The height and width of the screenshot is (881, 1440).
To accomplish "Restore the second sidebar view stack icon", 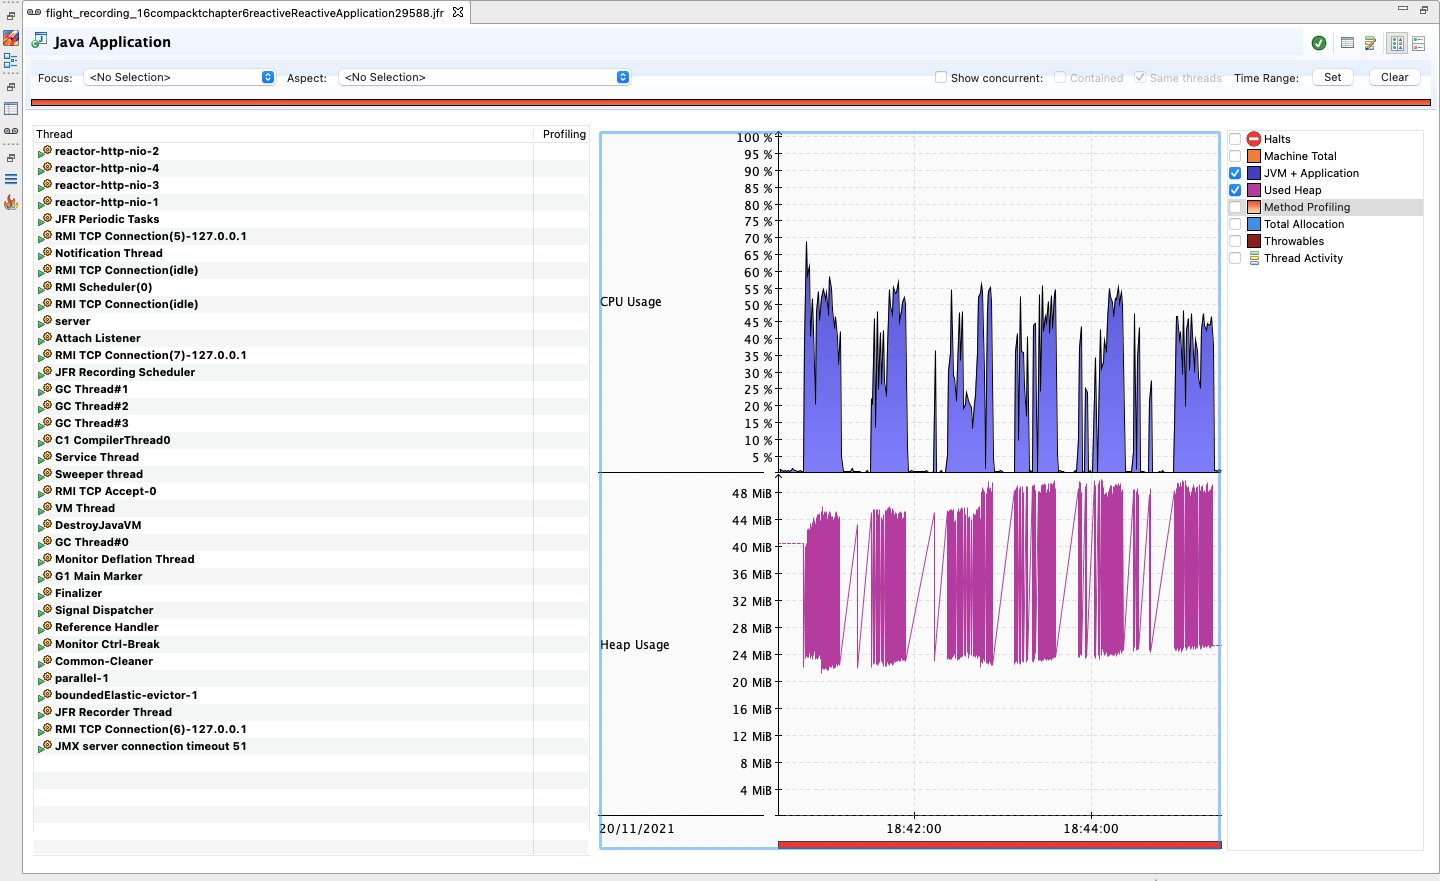I will coord(11,87).
